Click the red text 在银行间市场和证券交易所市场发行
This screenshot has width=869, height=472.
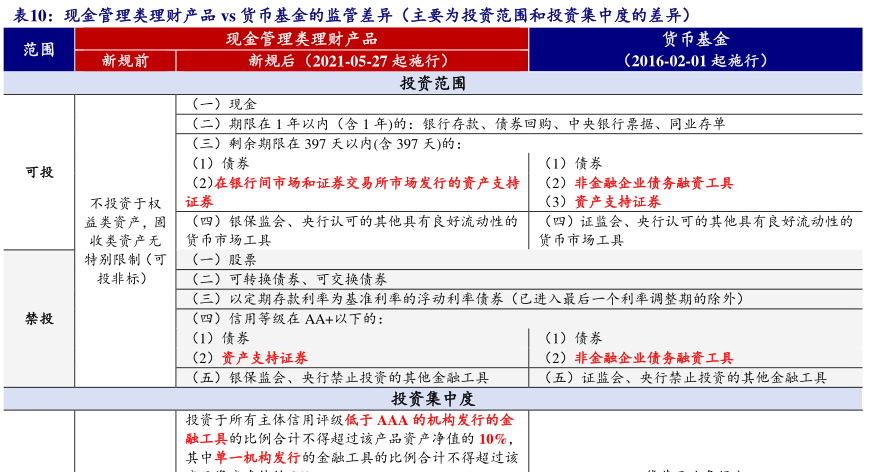(x=366, y=183)
